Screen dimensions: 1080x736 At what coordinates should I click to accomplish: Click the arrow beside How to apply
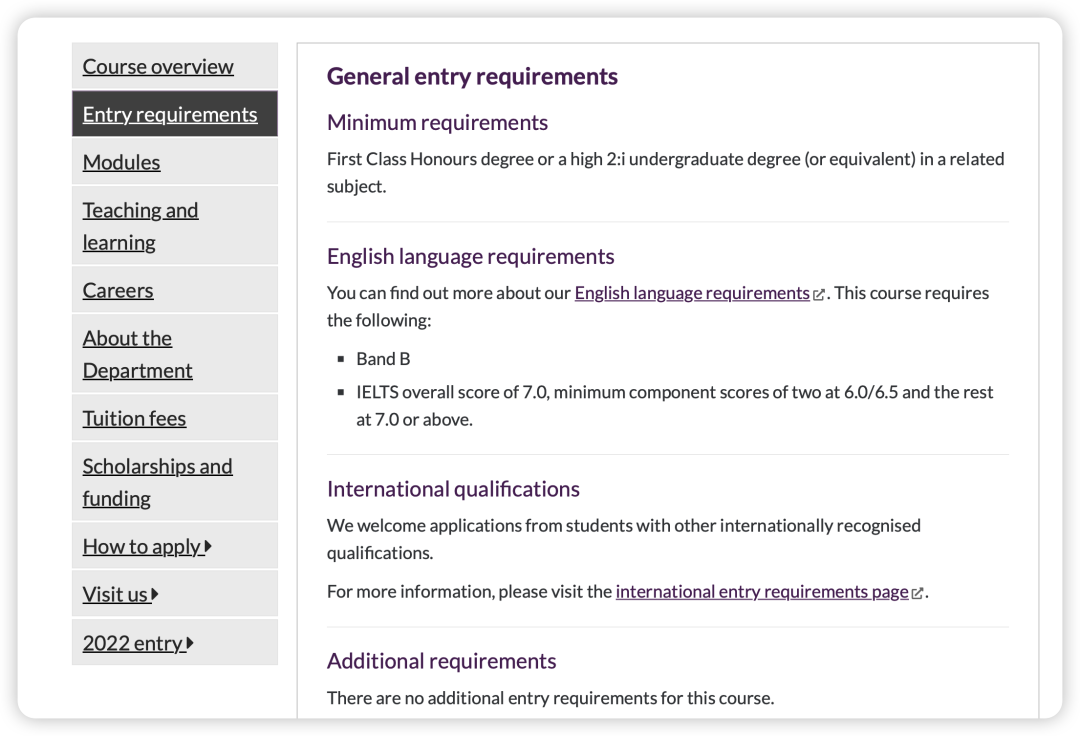[x=208, y=547]
